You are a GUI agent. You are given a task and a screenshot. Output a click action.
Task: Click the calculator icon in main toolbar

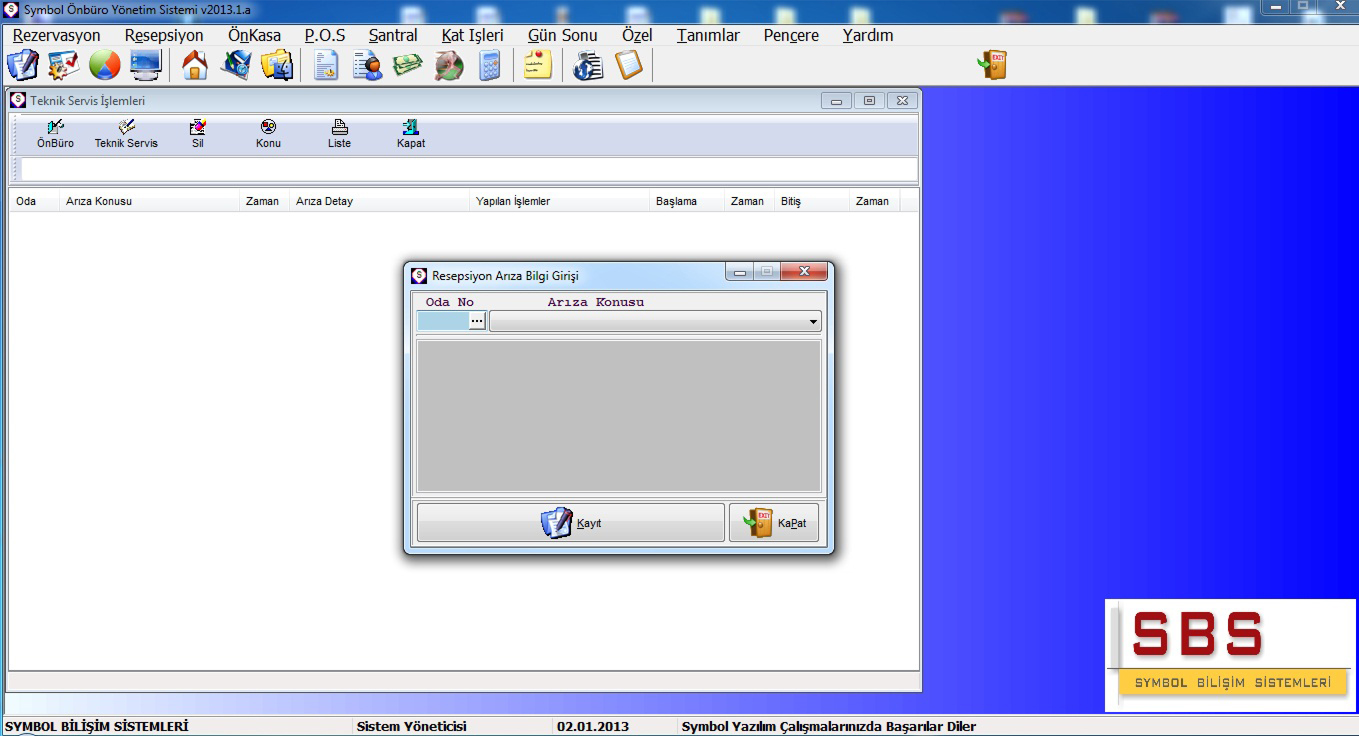tap(489, 65)
